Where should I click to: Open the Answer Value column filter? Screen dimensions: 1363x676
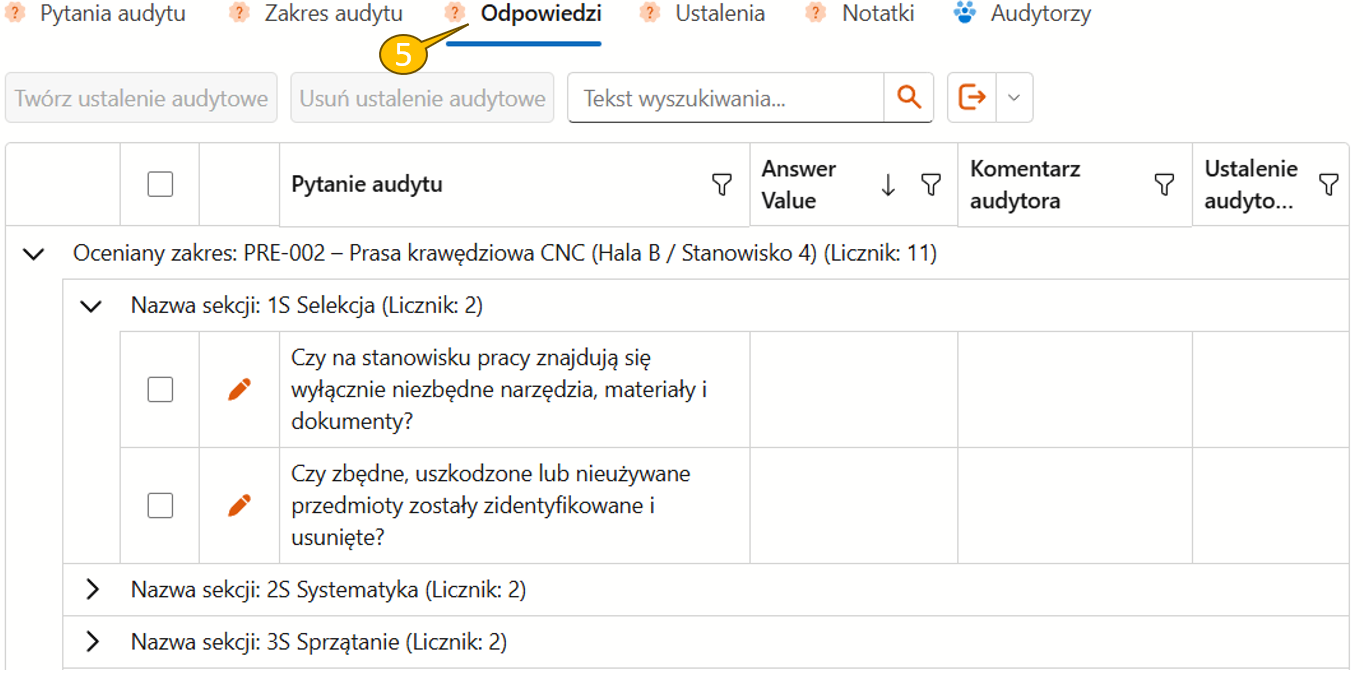(x=930, y=184)
